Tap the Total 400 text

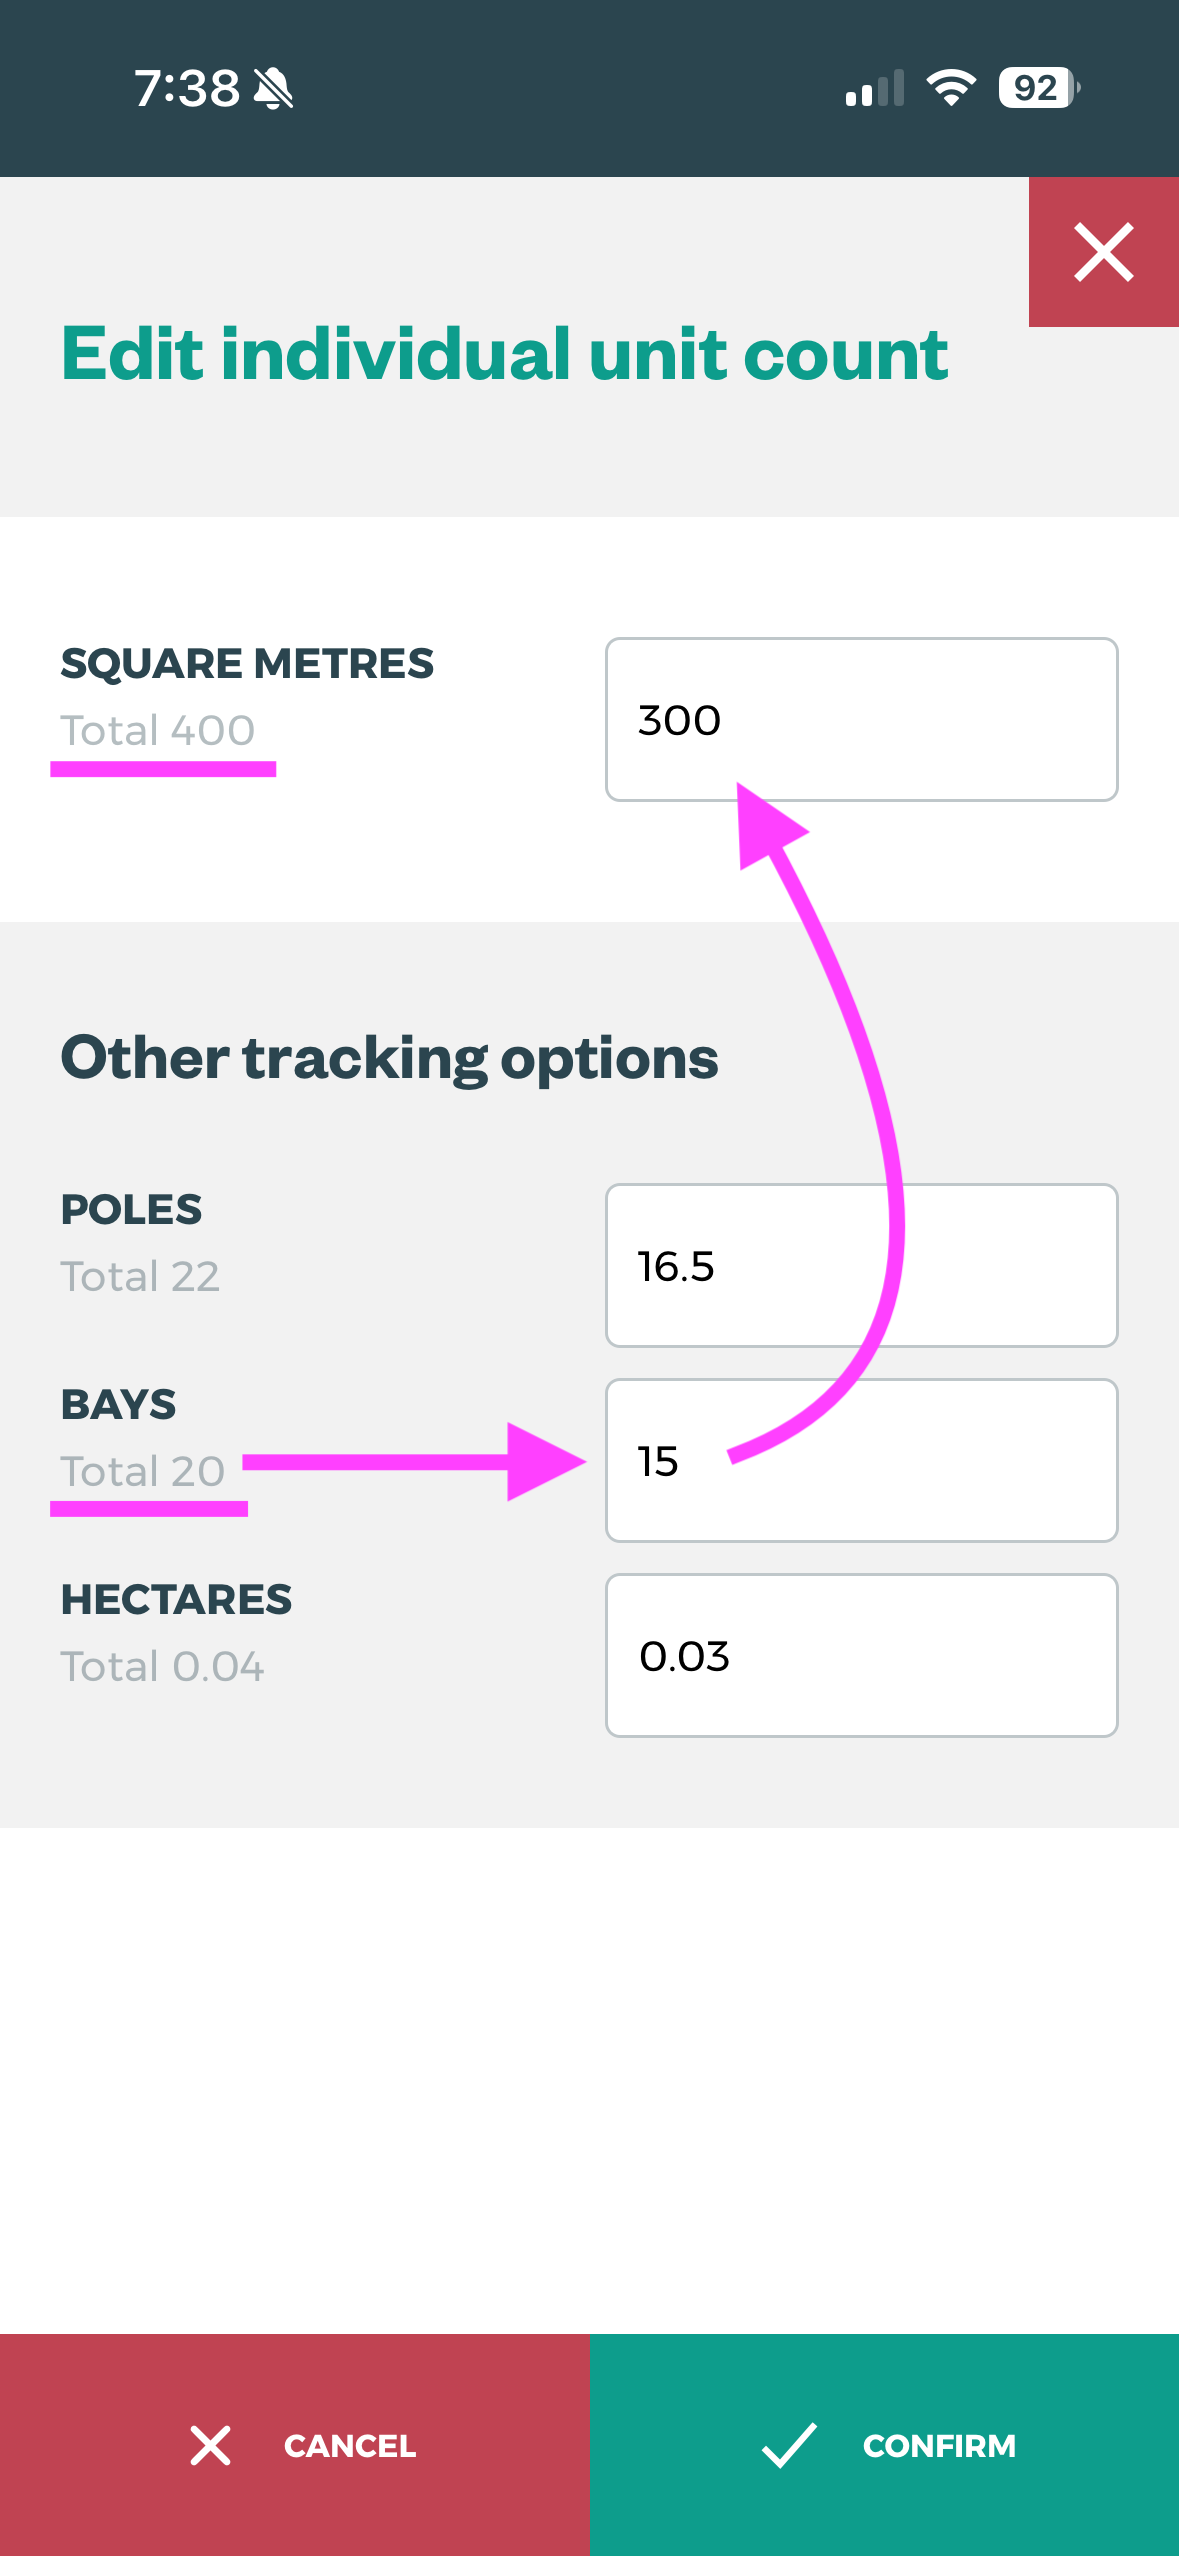pos(158,731)
